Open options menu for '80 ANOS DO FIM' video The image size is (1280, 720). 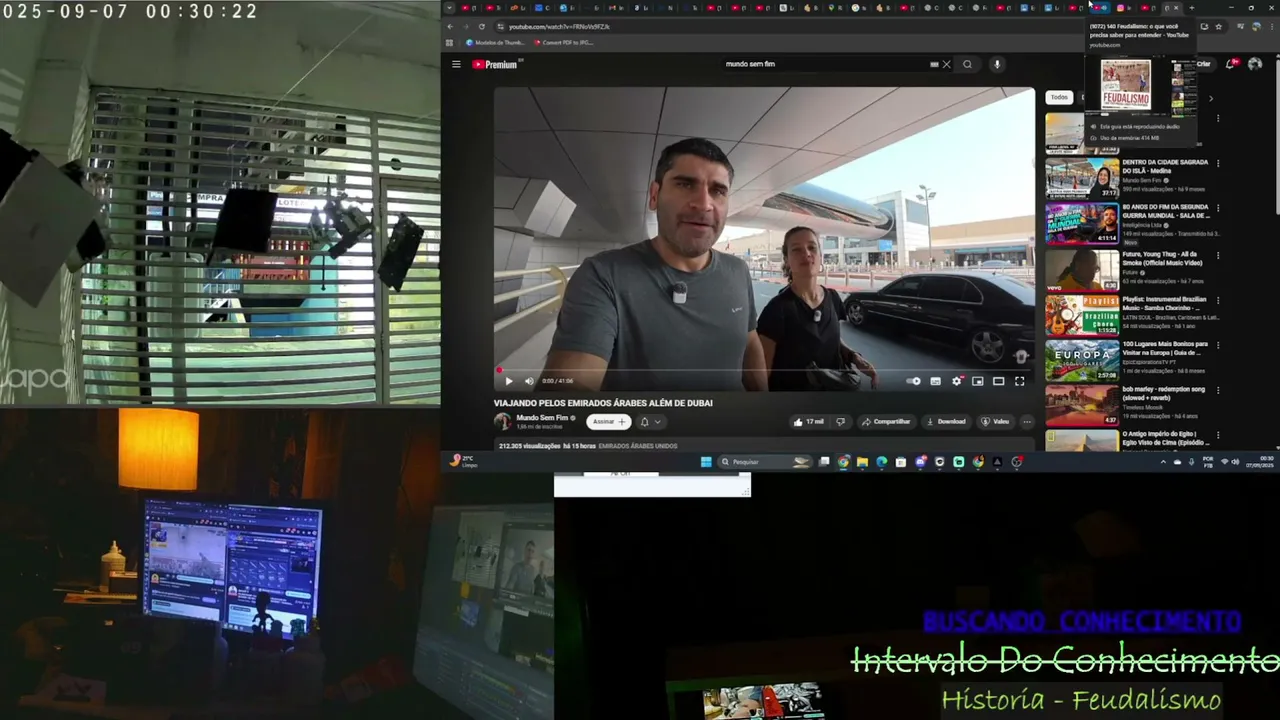1218,208
